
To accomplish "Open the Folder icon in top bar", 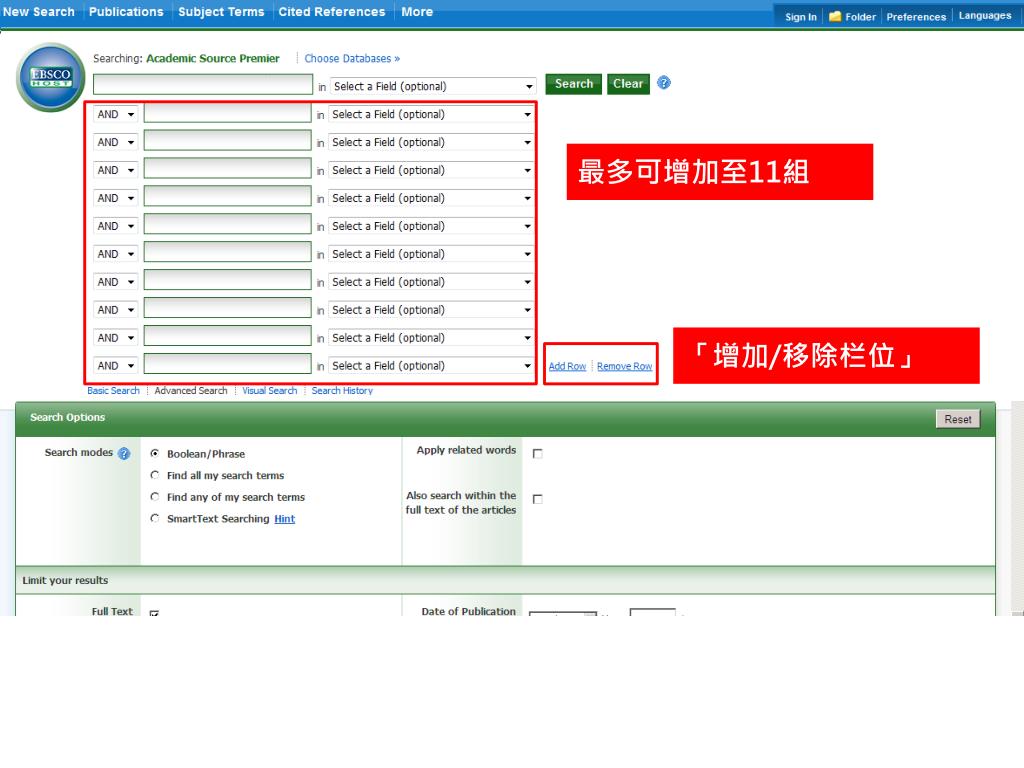I will click(x=835, y=16).
